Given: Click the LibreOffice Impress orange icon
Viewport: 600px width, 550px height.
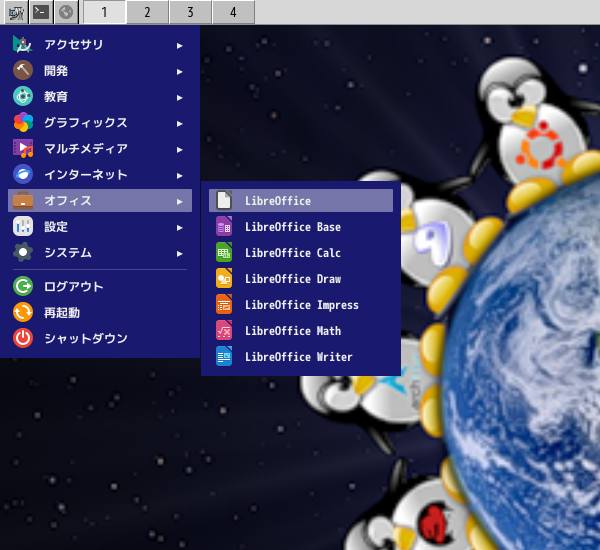Looking at the screenshot, I should pos(224,305).
